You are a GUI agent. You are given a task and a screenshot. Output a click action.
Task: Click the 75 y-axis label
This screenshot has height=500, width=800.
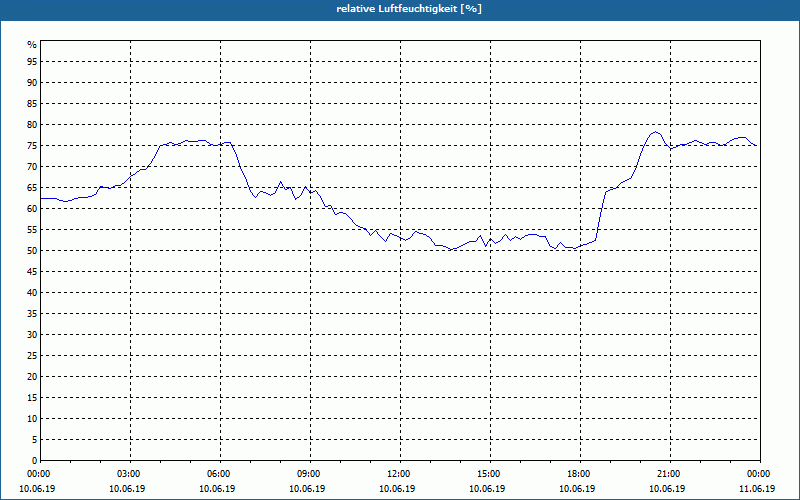[32, 145]
